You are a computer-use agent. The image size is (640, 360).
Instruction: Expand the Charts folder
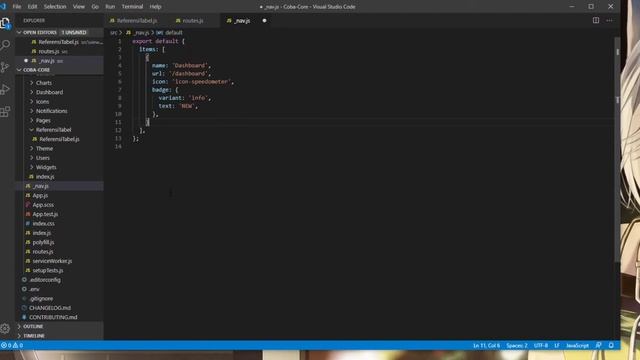[60, 83]
